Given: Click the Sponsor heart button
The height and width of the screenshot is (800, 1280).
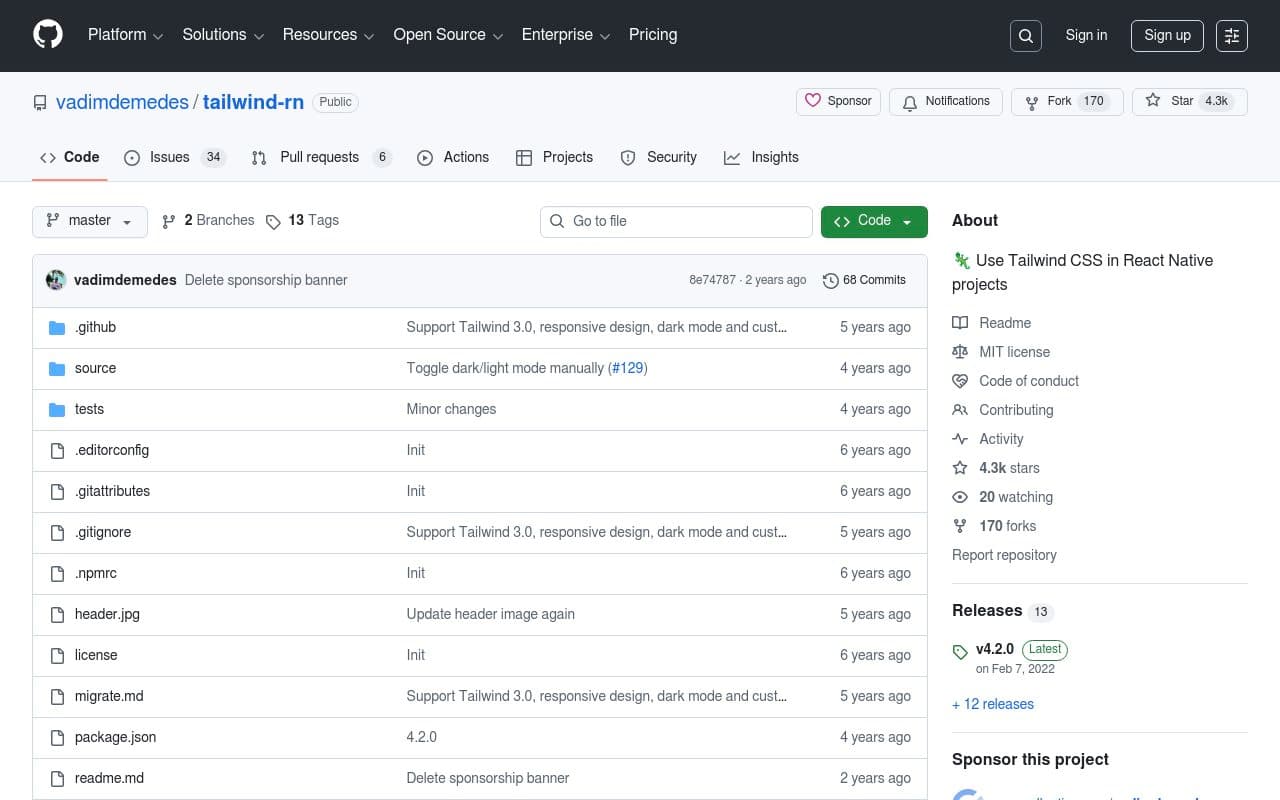Looking at the screenshot, I should tap(839, 101).
